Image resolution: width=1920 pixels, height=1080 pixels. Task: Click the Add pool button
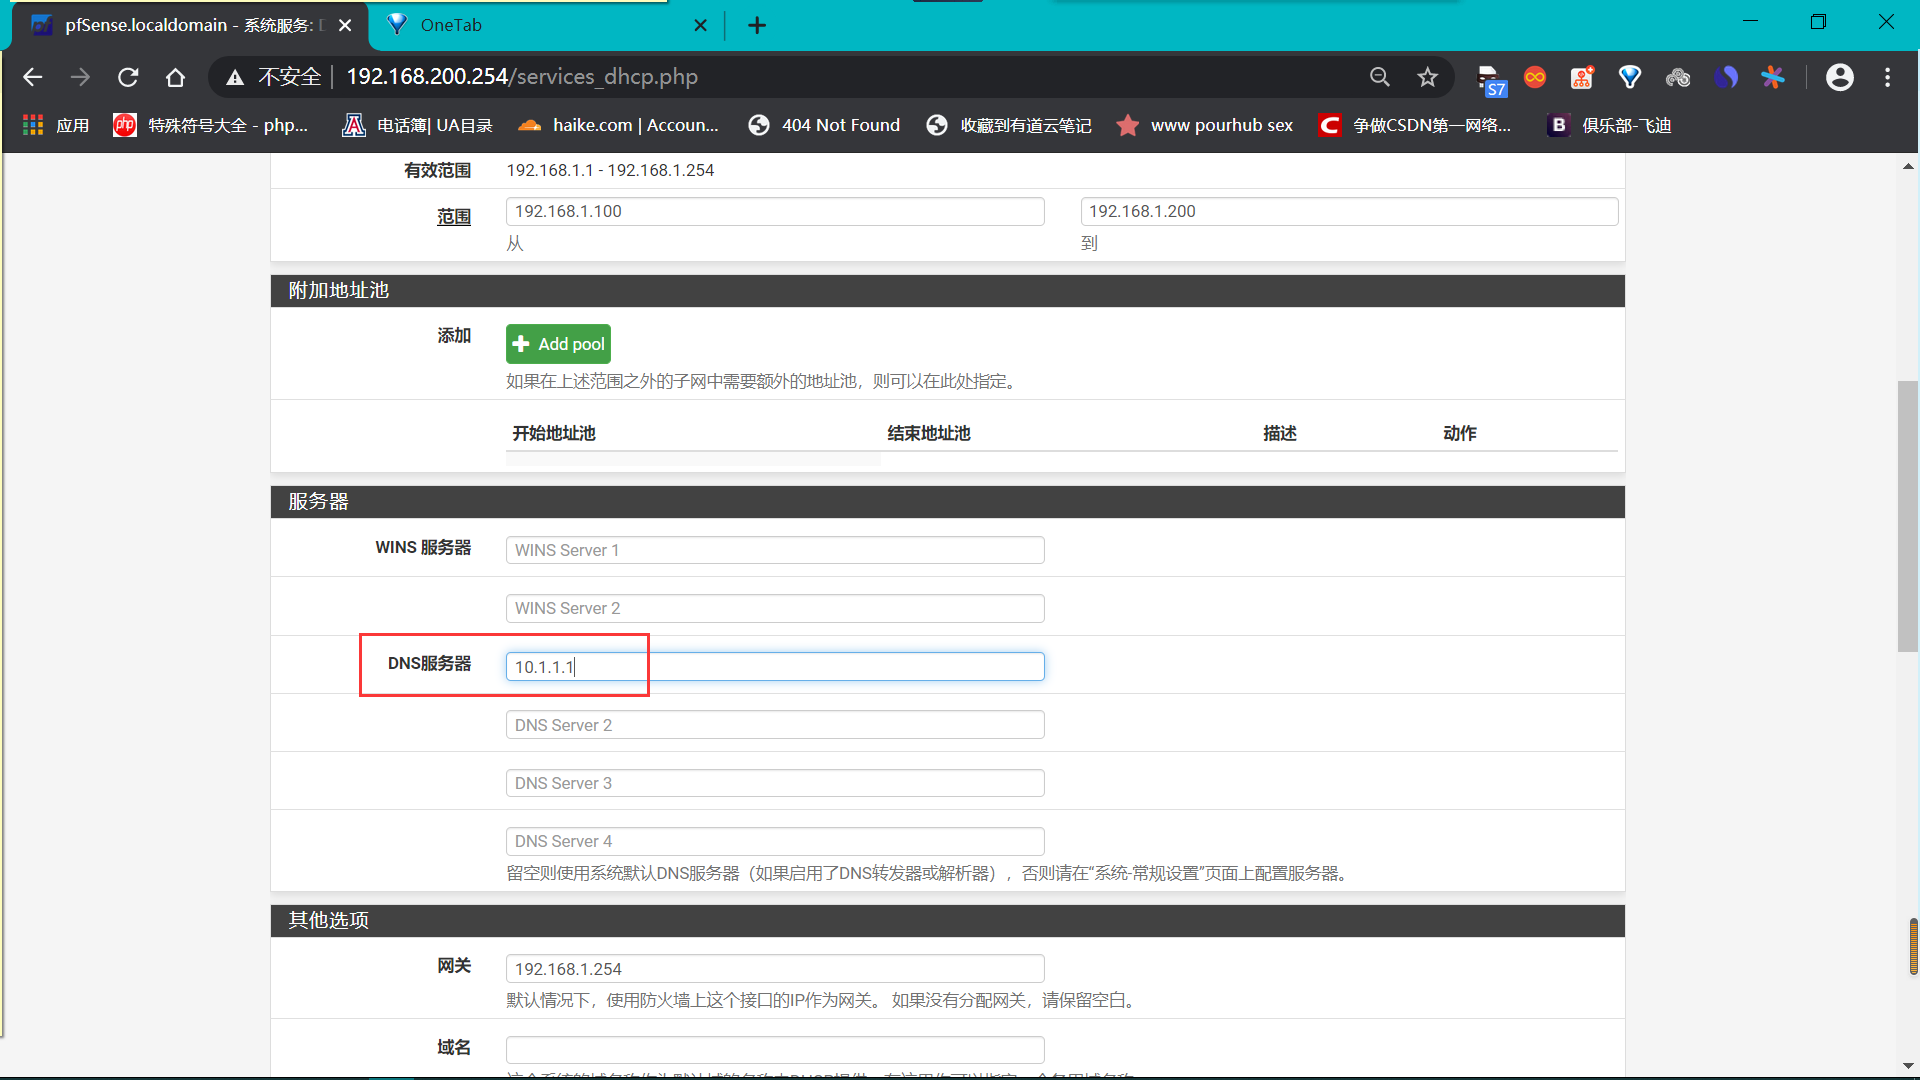pyautogui.click(x=558, y=344)
